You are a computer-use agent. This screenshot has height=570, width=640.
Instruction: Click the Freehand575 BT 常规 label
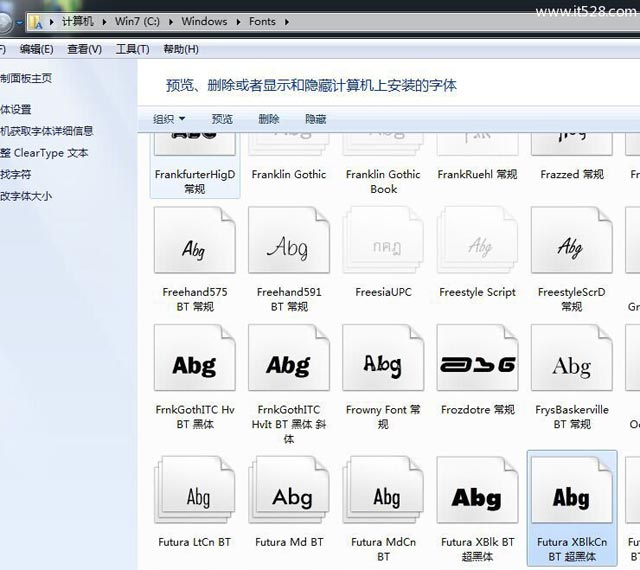tap(195, 299)
